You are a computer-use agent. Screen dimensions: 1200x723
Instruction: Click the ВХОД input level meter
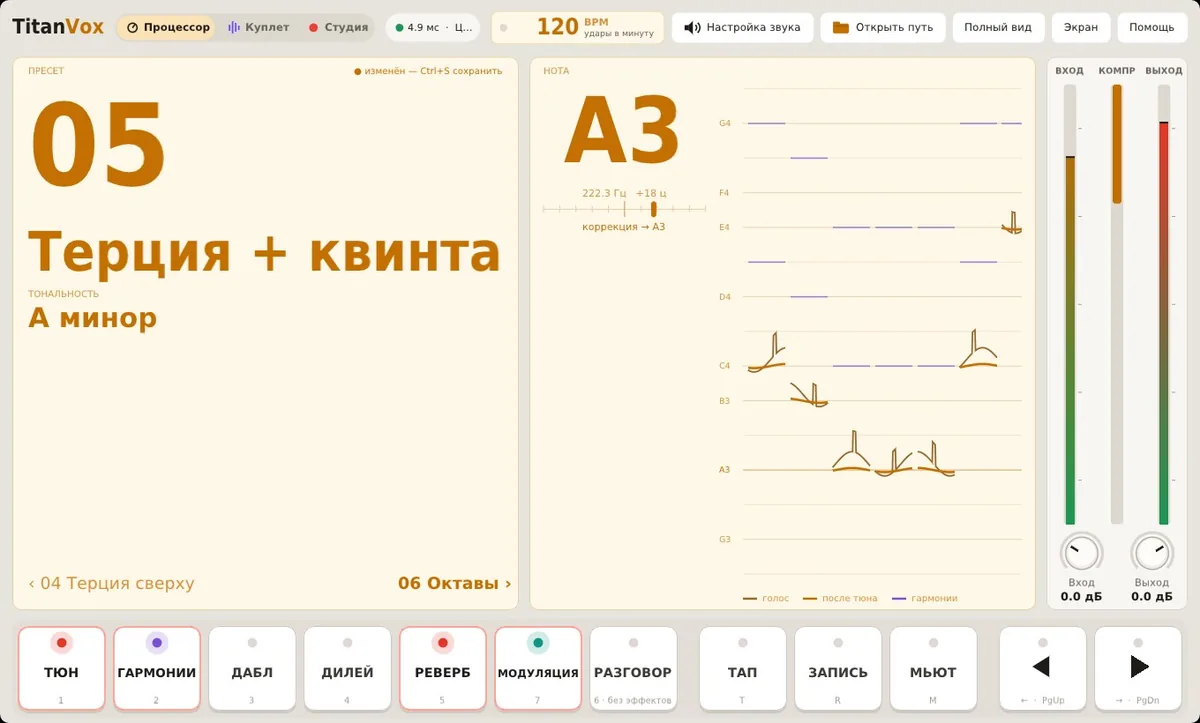click(1069, 304)
